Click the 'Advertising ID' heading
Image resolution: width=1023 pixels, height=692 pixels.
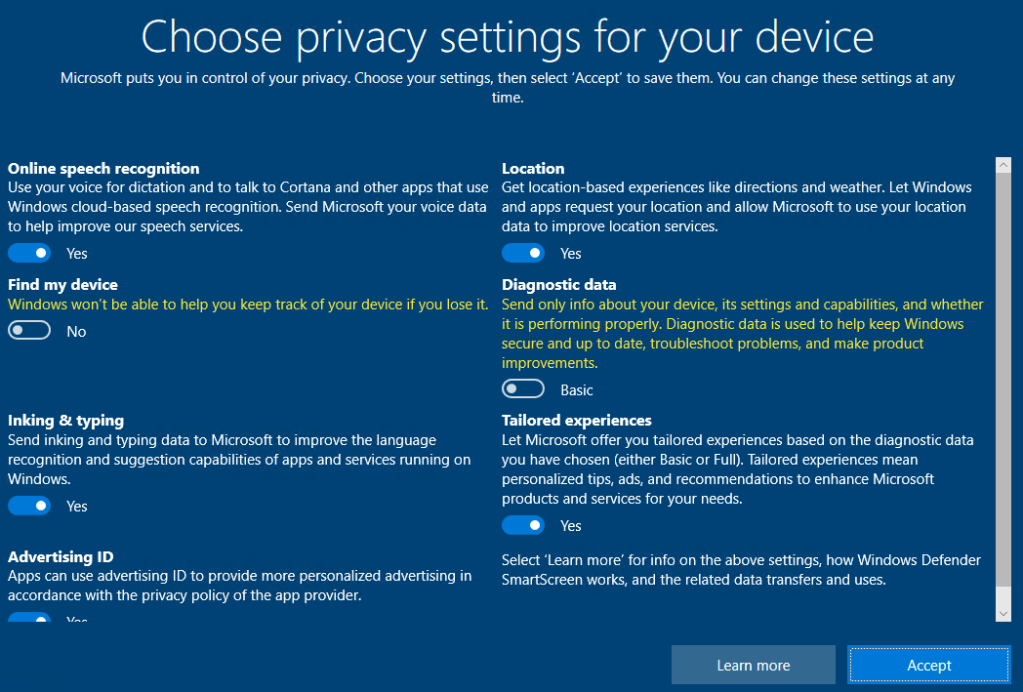[60, 557]
